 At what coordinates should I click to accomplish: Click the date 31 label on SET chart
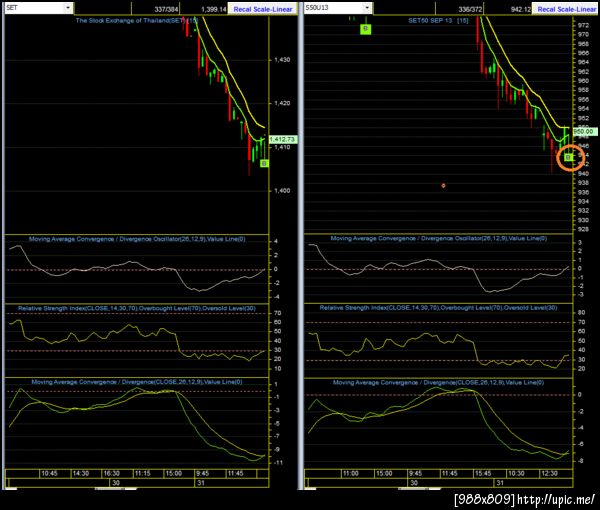[201, 483]
